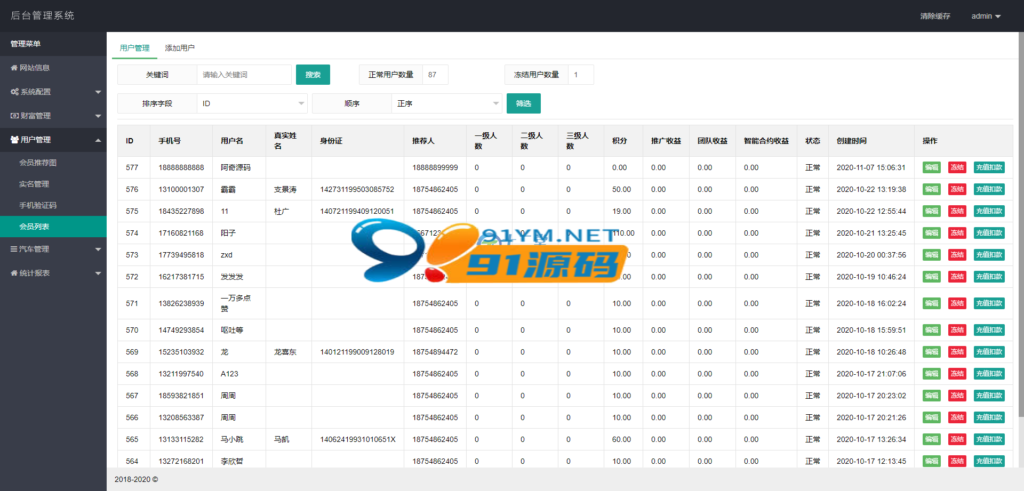
Task: Click 冻结 for user ID 569
Action: 957,352
